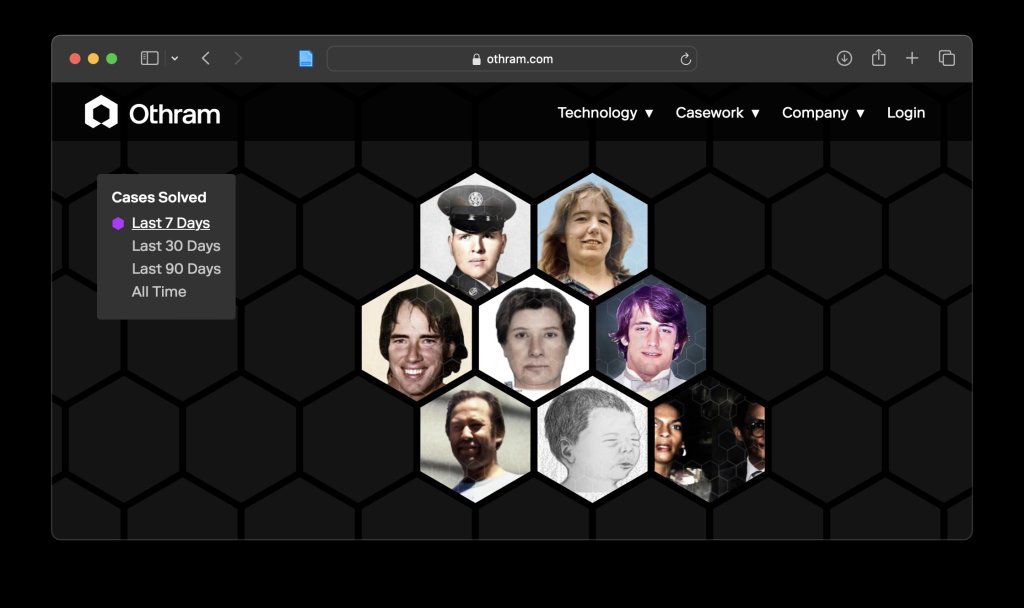1024x608 pixels.
Task: Select the Last 7 Days filter
Action: [x=170, y=223]
